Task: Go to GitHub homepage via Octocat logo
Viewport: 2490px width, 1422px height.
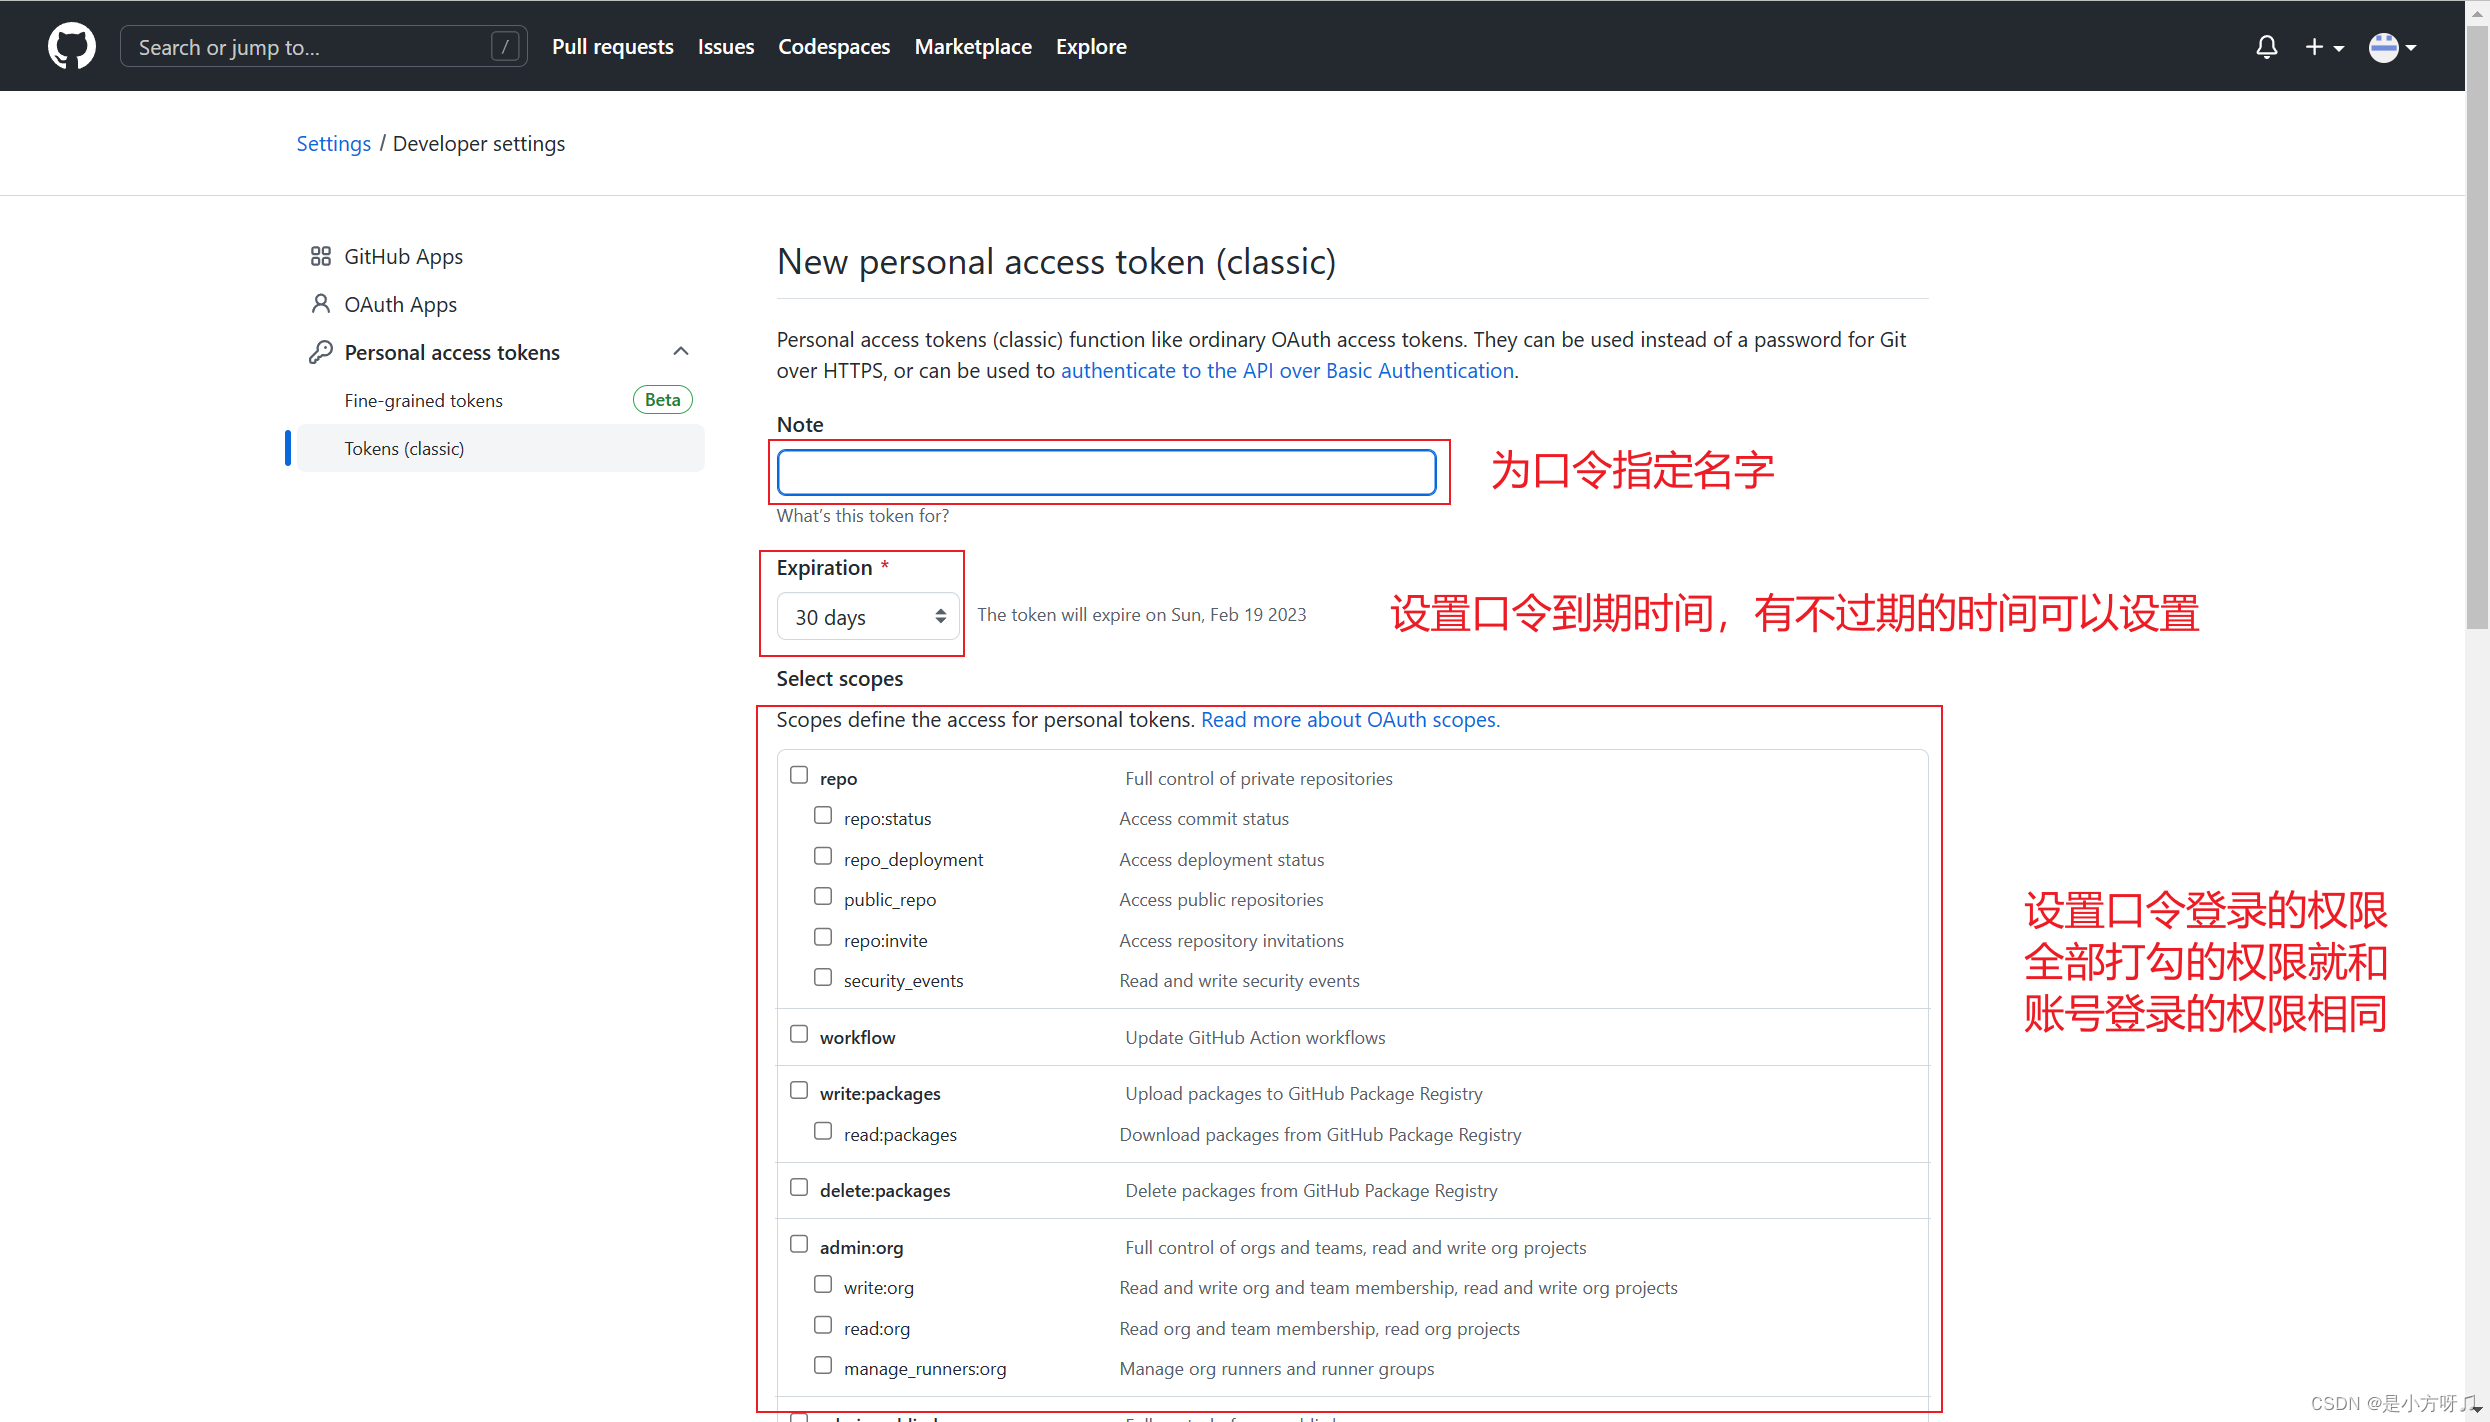Action: pyautogui.click(x=72, y=46)
